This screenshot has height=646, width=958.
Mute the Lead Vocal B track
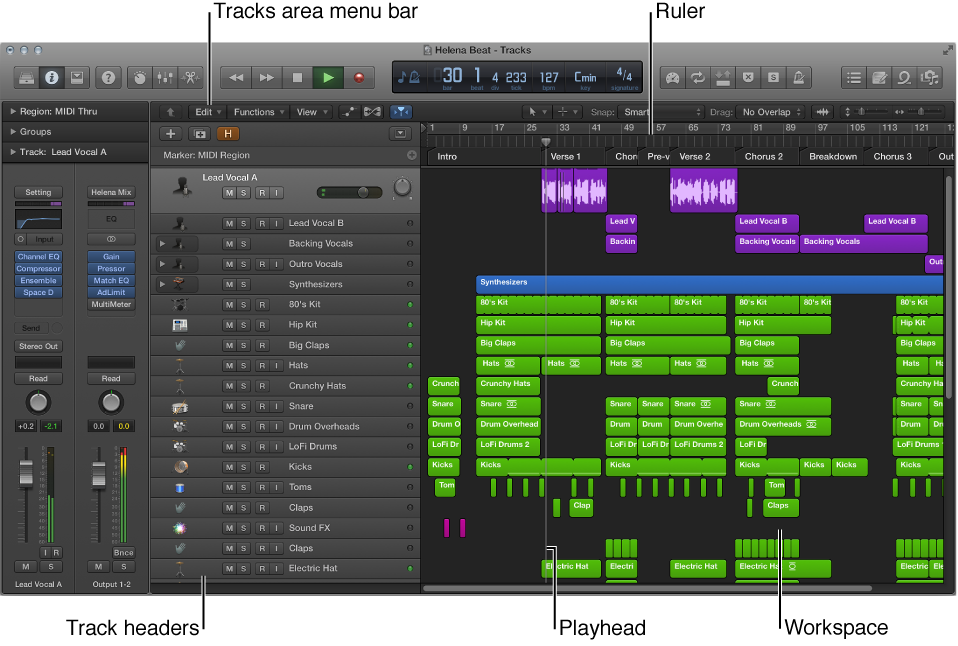tap(229, 224)
